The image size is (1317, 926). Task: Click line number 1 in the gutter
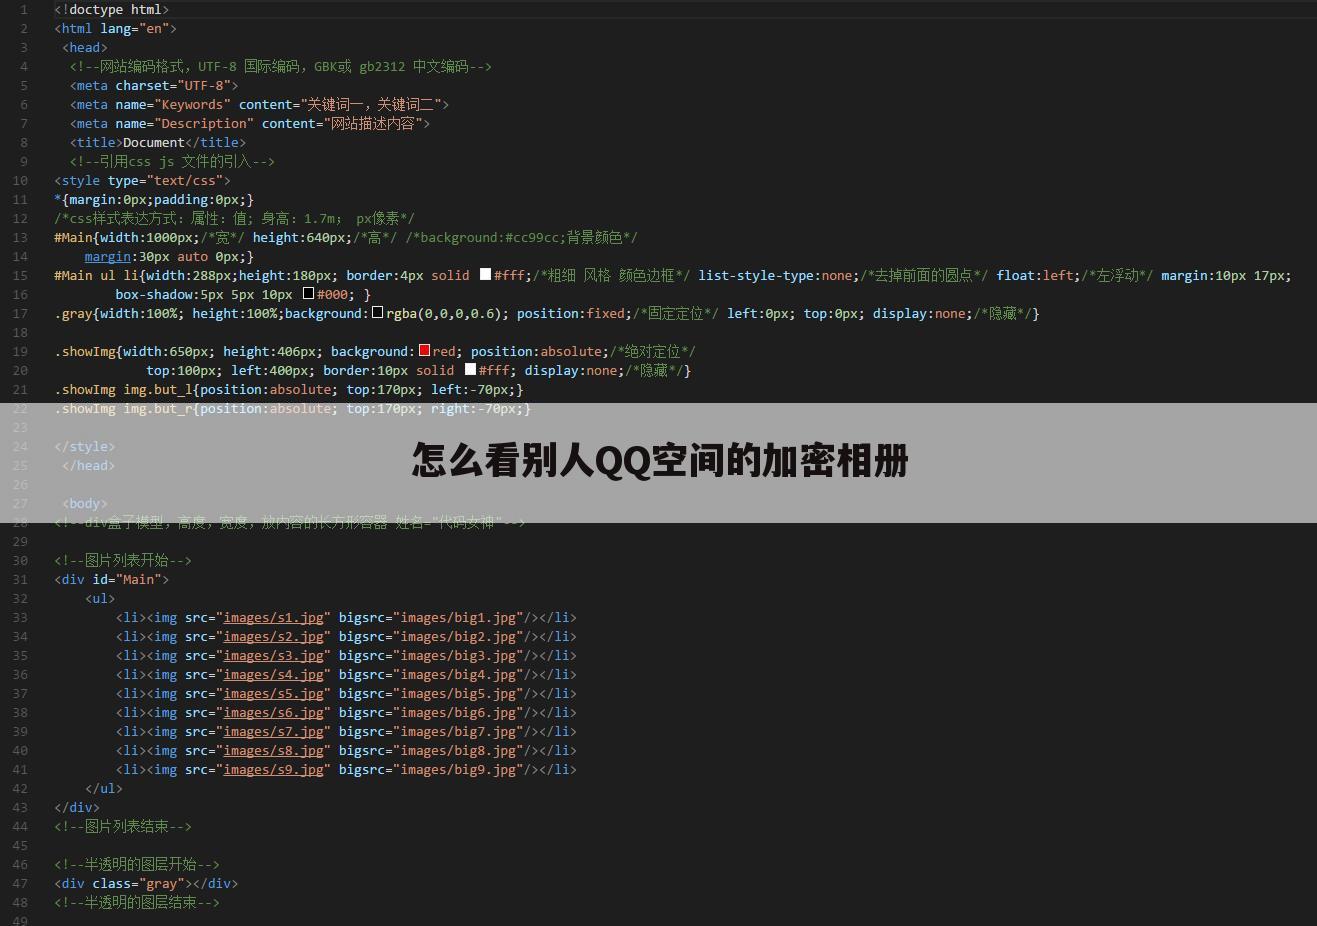pyautogui.click(x=24, y=9)
